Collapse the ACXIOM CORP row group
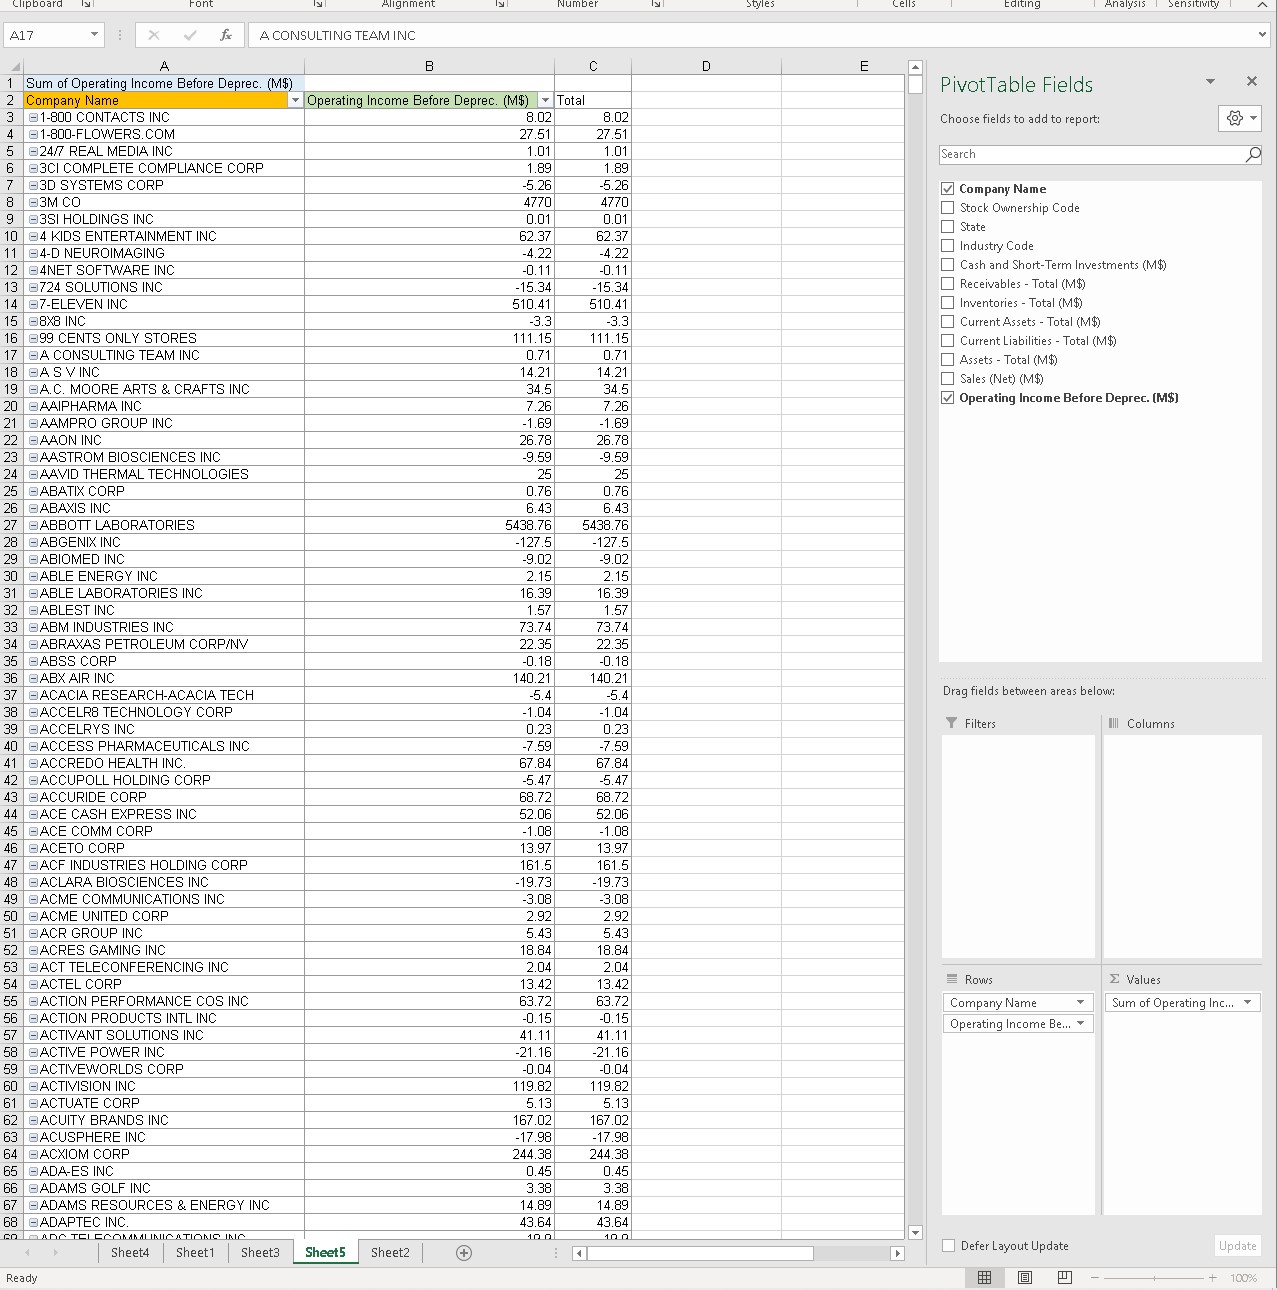This screenshot has width=1277, height=1290. coord(34,1154)
